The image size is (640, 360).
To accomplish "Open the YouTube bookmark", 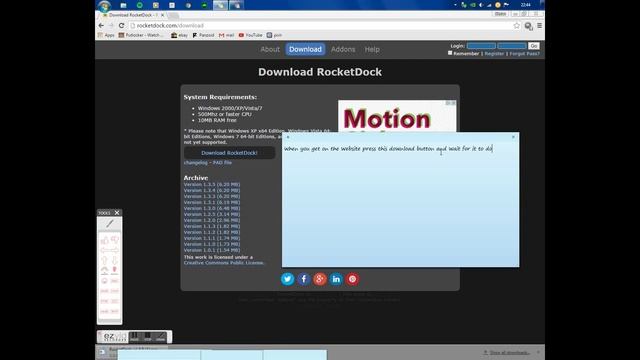I will tap(251, 35).
